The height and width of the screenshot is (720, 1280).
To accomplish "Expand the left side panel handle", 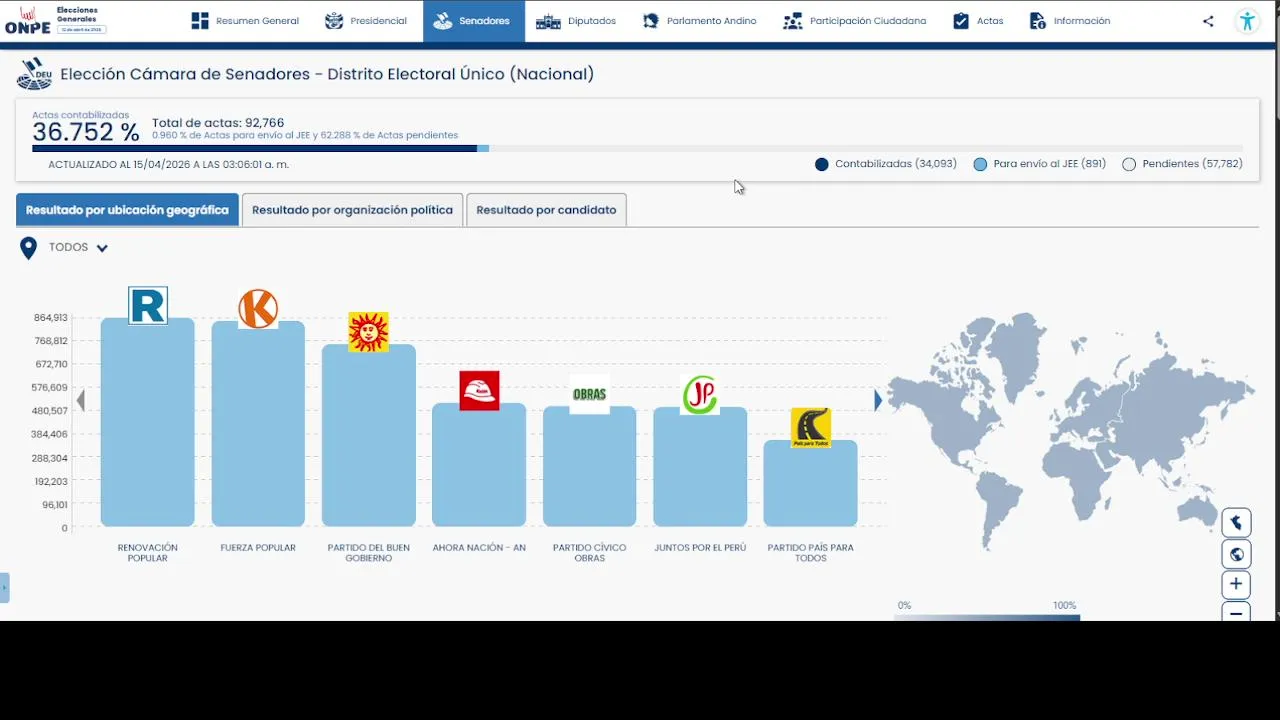I will 4,588.
